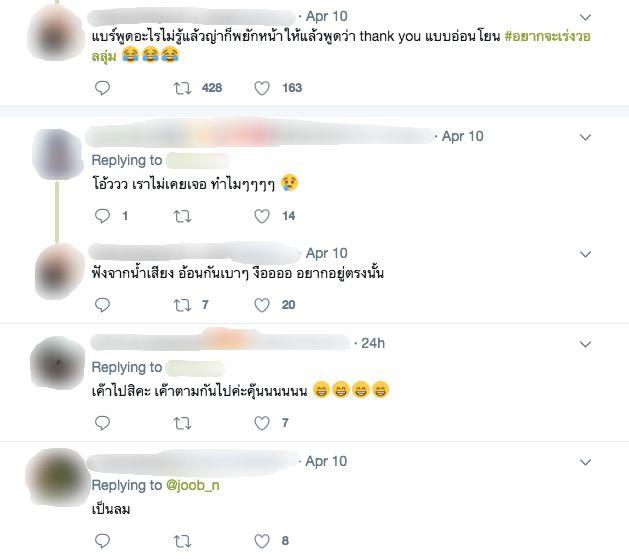Image resolution: width=629 pixels, height=559 pixels.
Task: Like the tweet with 20 likes
Action: [x=262, y=305]
